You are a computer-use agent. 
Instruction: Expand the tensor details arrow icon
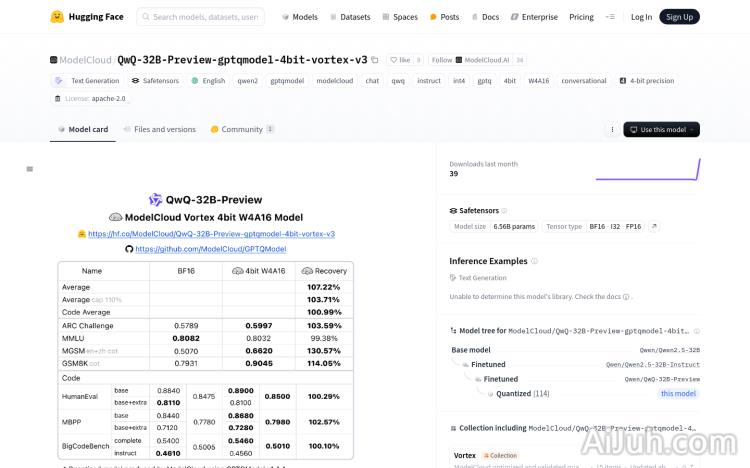coord(654,227)
